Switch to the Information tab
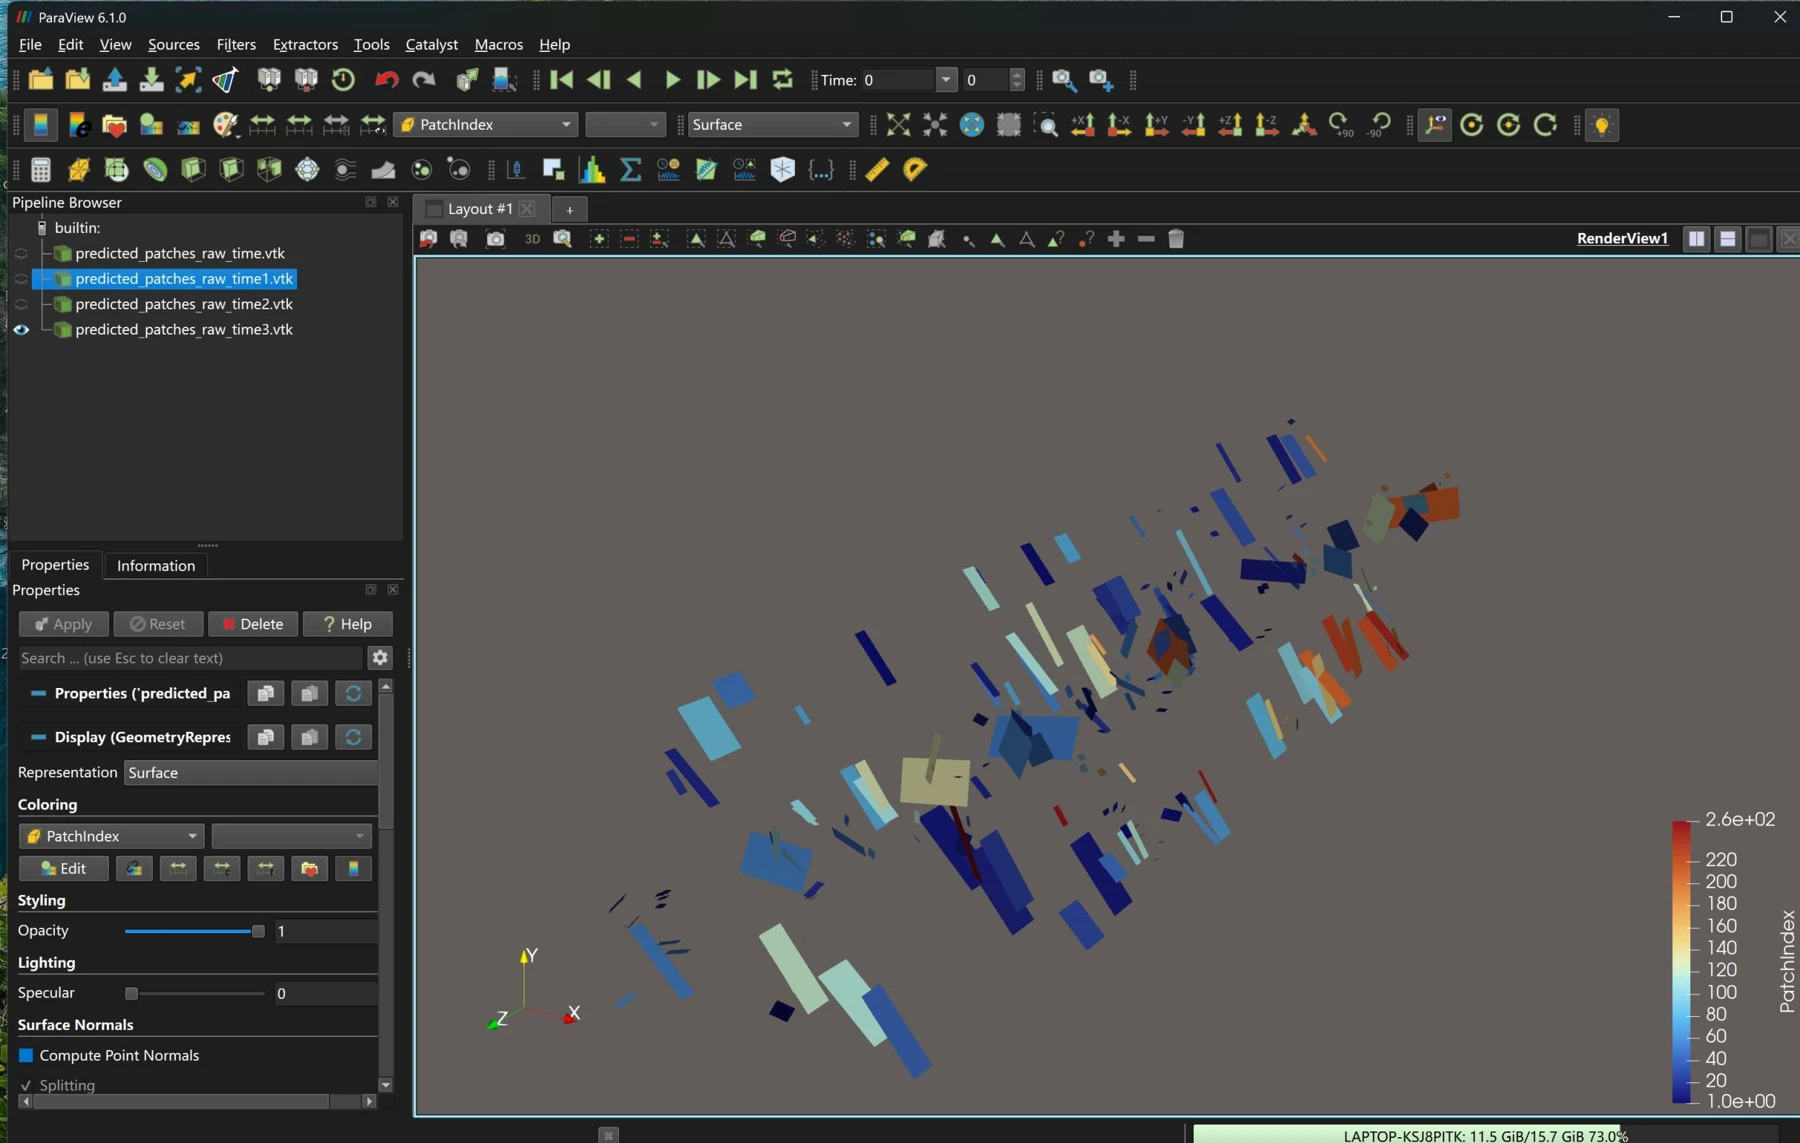Image resolution: width=1800 pixels, height=1143 pixels. (156, 565)
